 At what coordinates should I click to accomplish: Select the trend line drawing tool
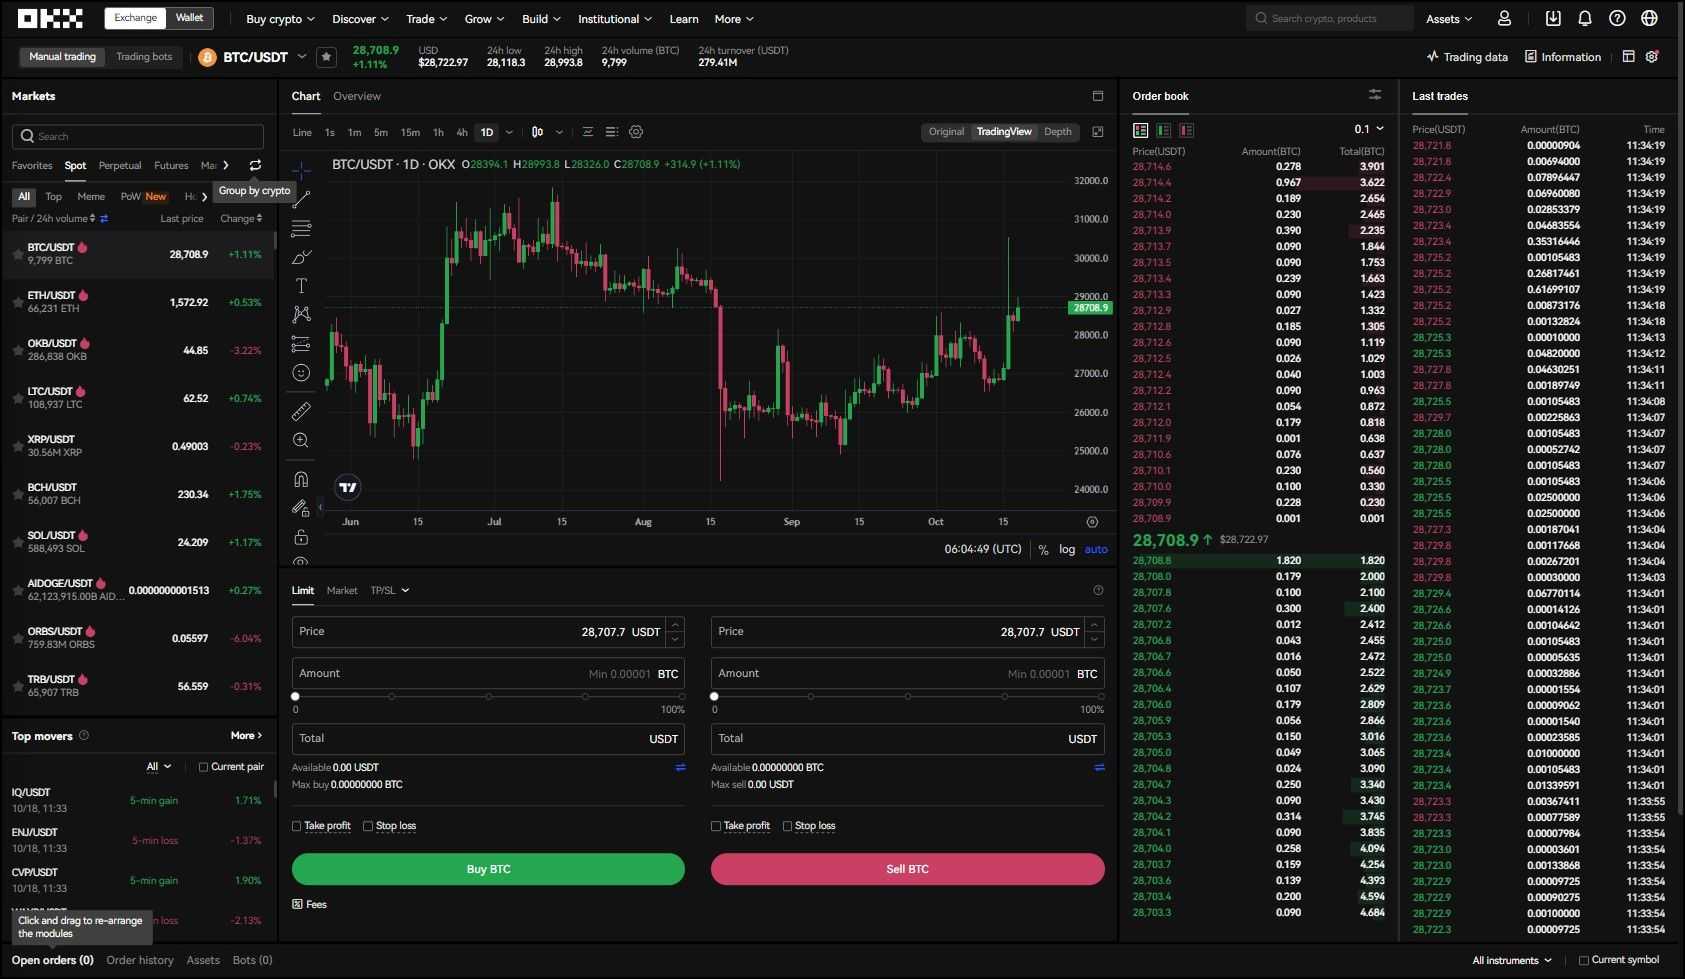pyautogui.click(x=301, y=199)
